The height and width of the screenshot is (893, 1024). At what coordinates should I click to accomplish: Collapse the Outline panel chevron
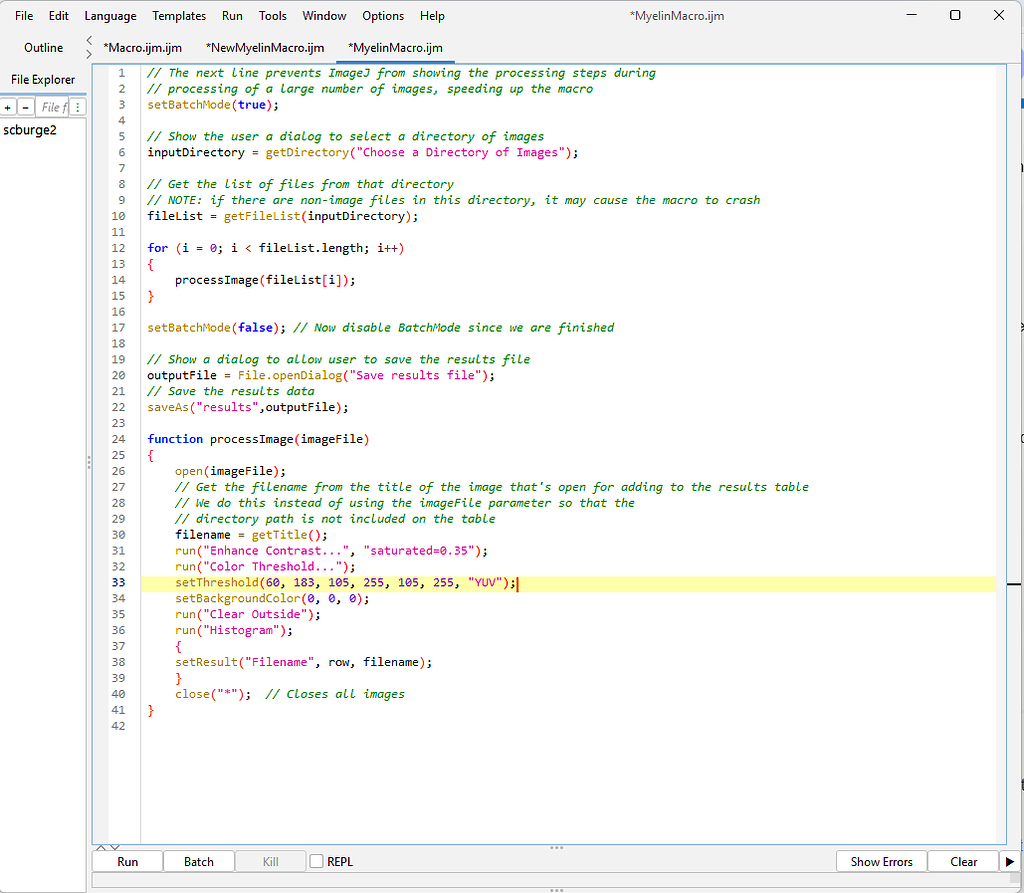(x=88, y=40)
